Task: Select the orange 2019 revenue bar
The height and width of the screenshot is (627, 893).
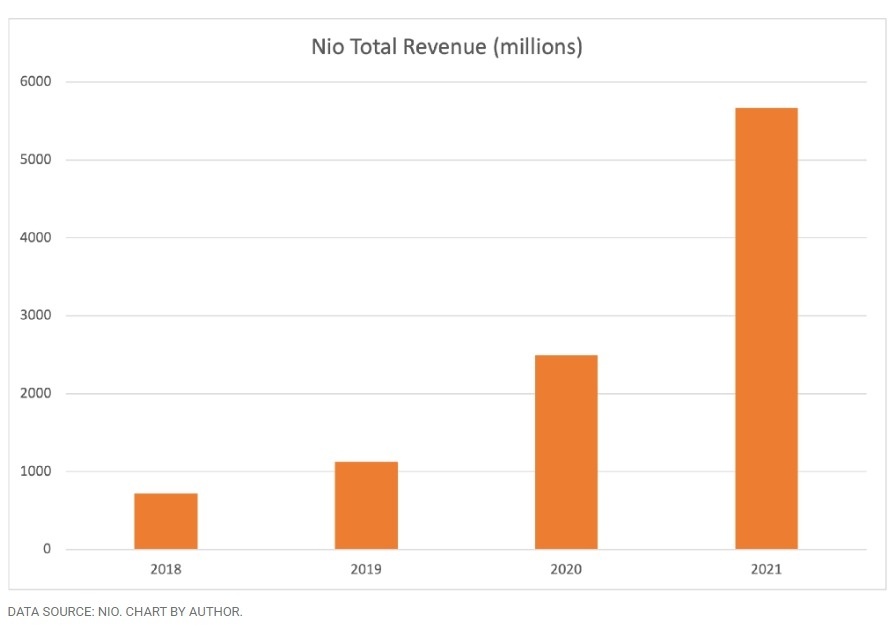Action: 366,505
